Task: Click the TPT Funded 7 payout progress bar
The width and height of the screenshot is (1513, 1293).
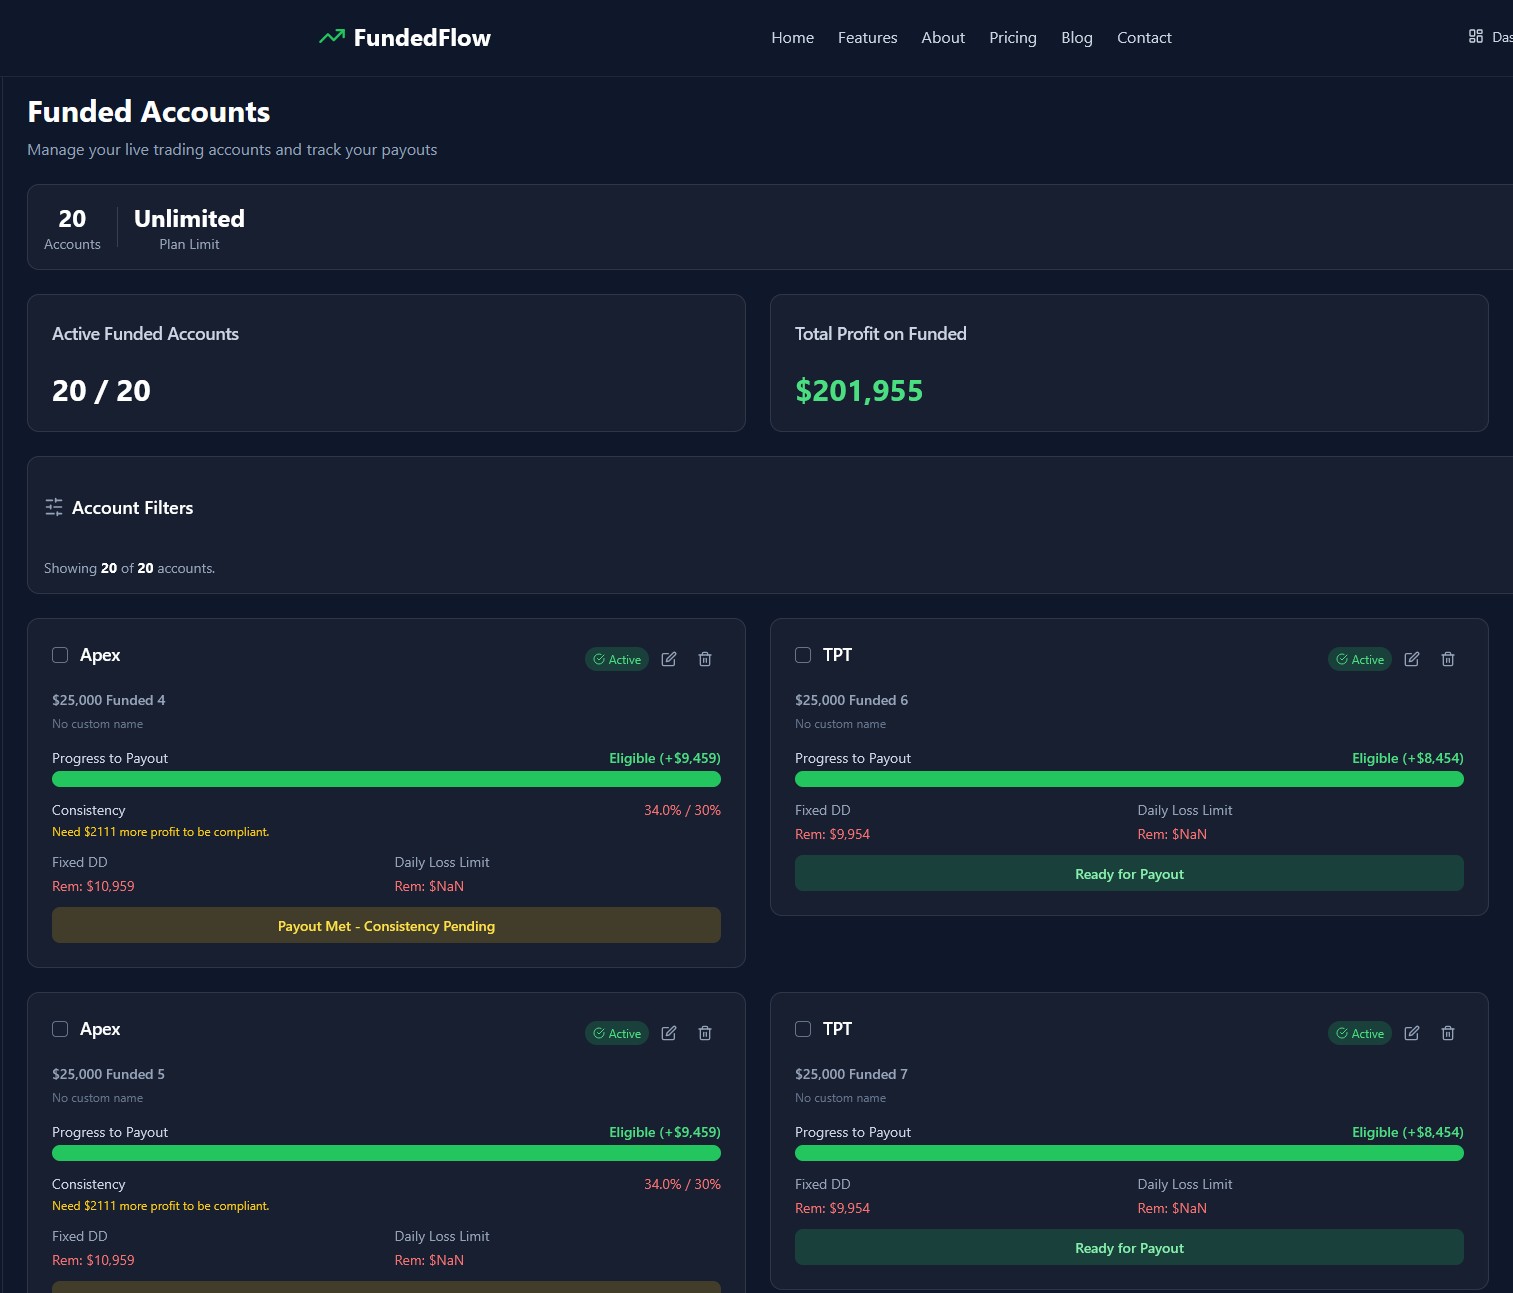Action: pos(1129,1153)
